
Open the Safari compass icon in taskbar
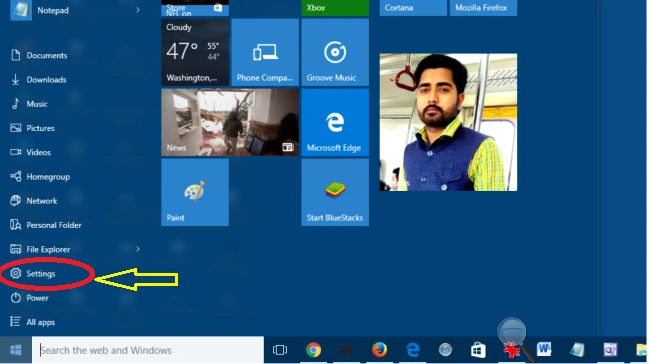[x=445, y=350]
